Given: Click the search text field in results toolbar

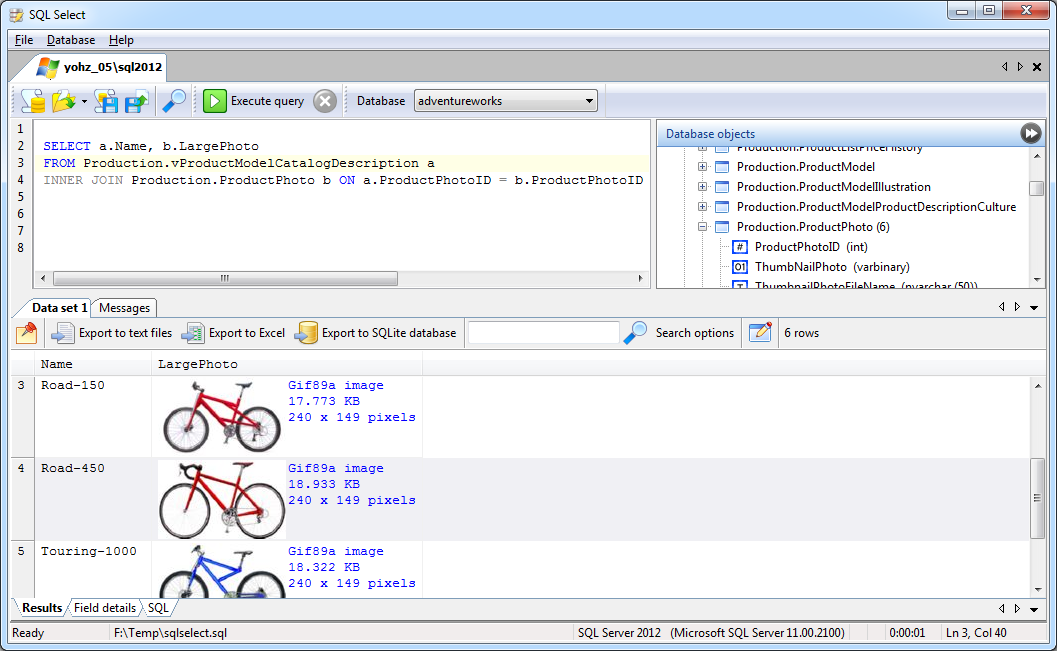Looking at the screenshot, I should coord(543,333).
